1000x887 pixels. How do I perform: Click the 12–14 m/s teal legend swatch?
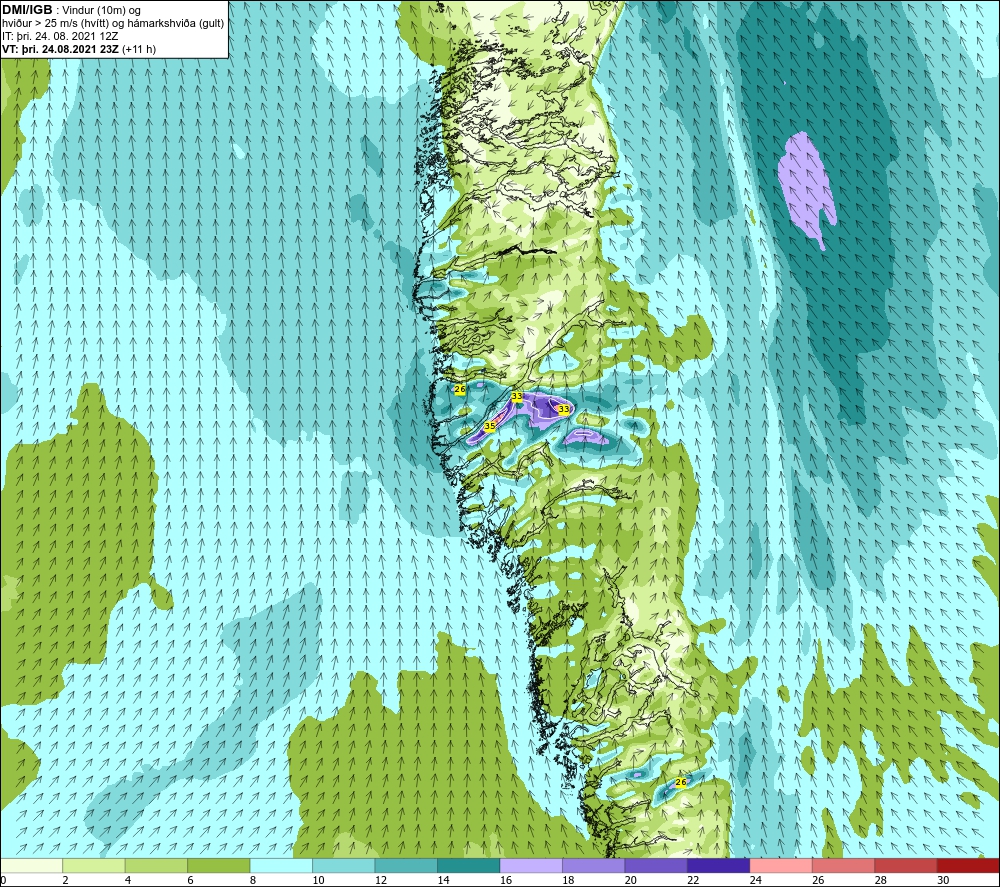406,865
